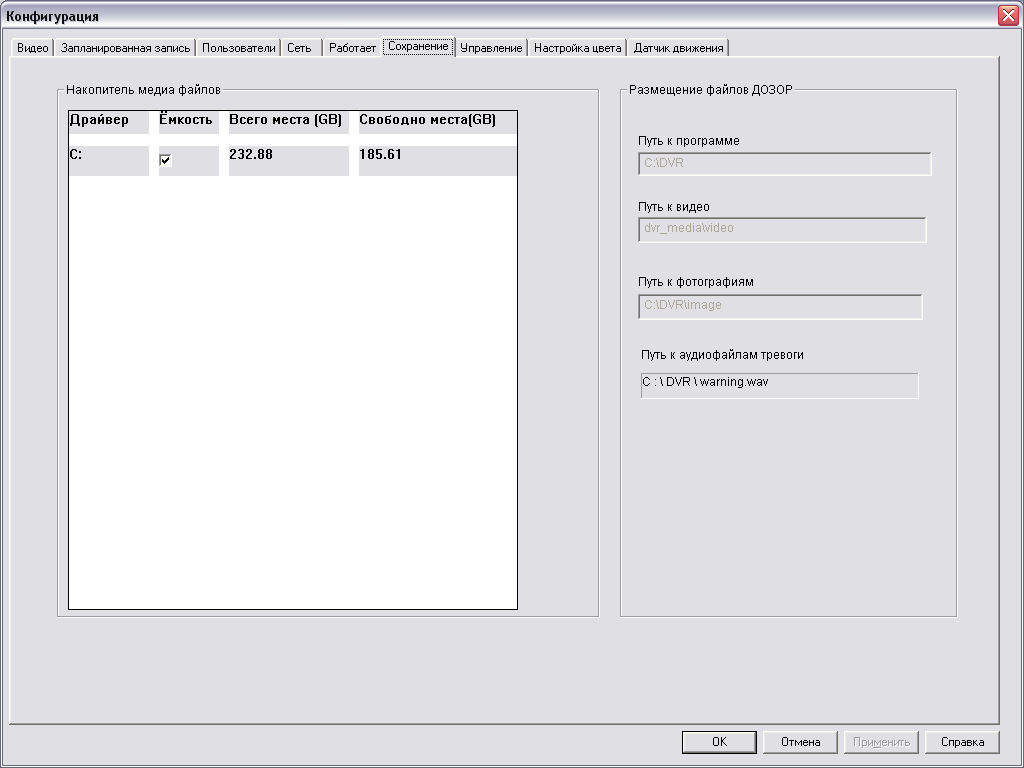Screen dimensions: 1024x768
Task: Open the Видео tab
Action: (32, 48)
